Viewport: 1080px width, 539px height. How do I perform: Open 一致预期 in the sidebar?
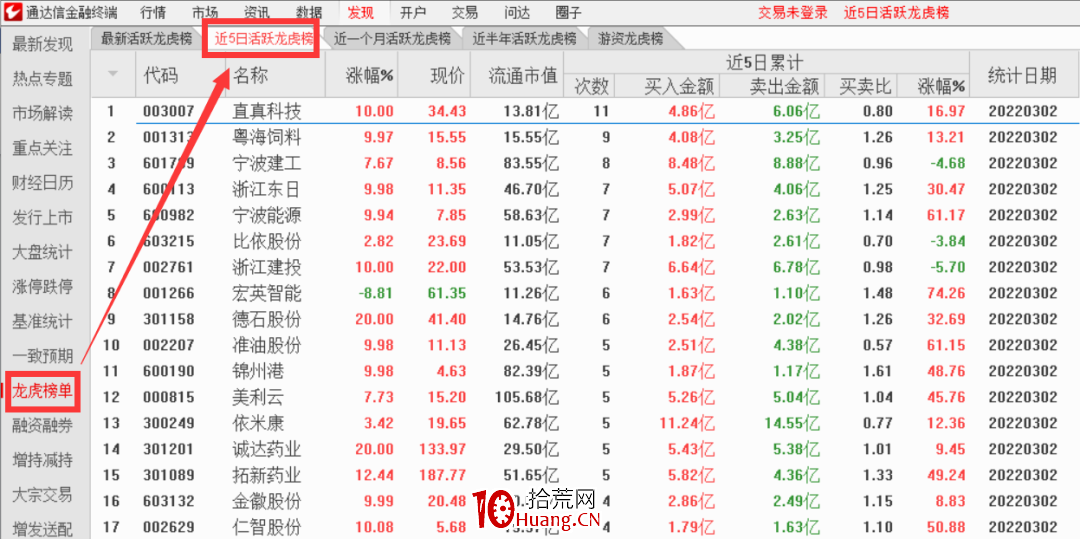(42, 356)
